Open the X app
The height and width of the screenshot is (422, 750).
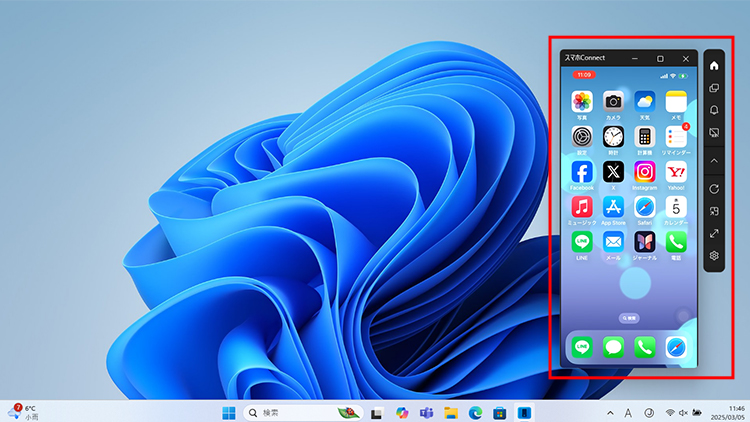click(613, 171)
